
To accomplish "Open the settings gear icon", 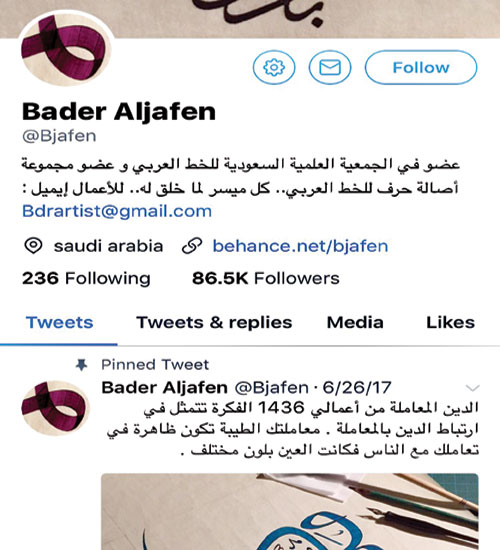I will [x=274, y=67].
